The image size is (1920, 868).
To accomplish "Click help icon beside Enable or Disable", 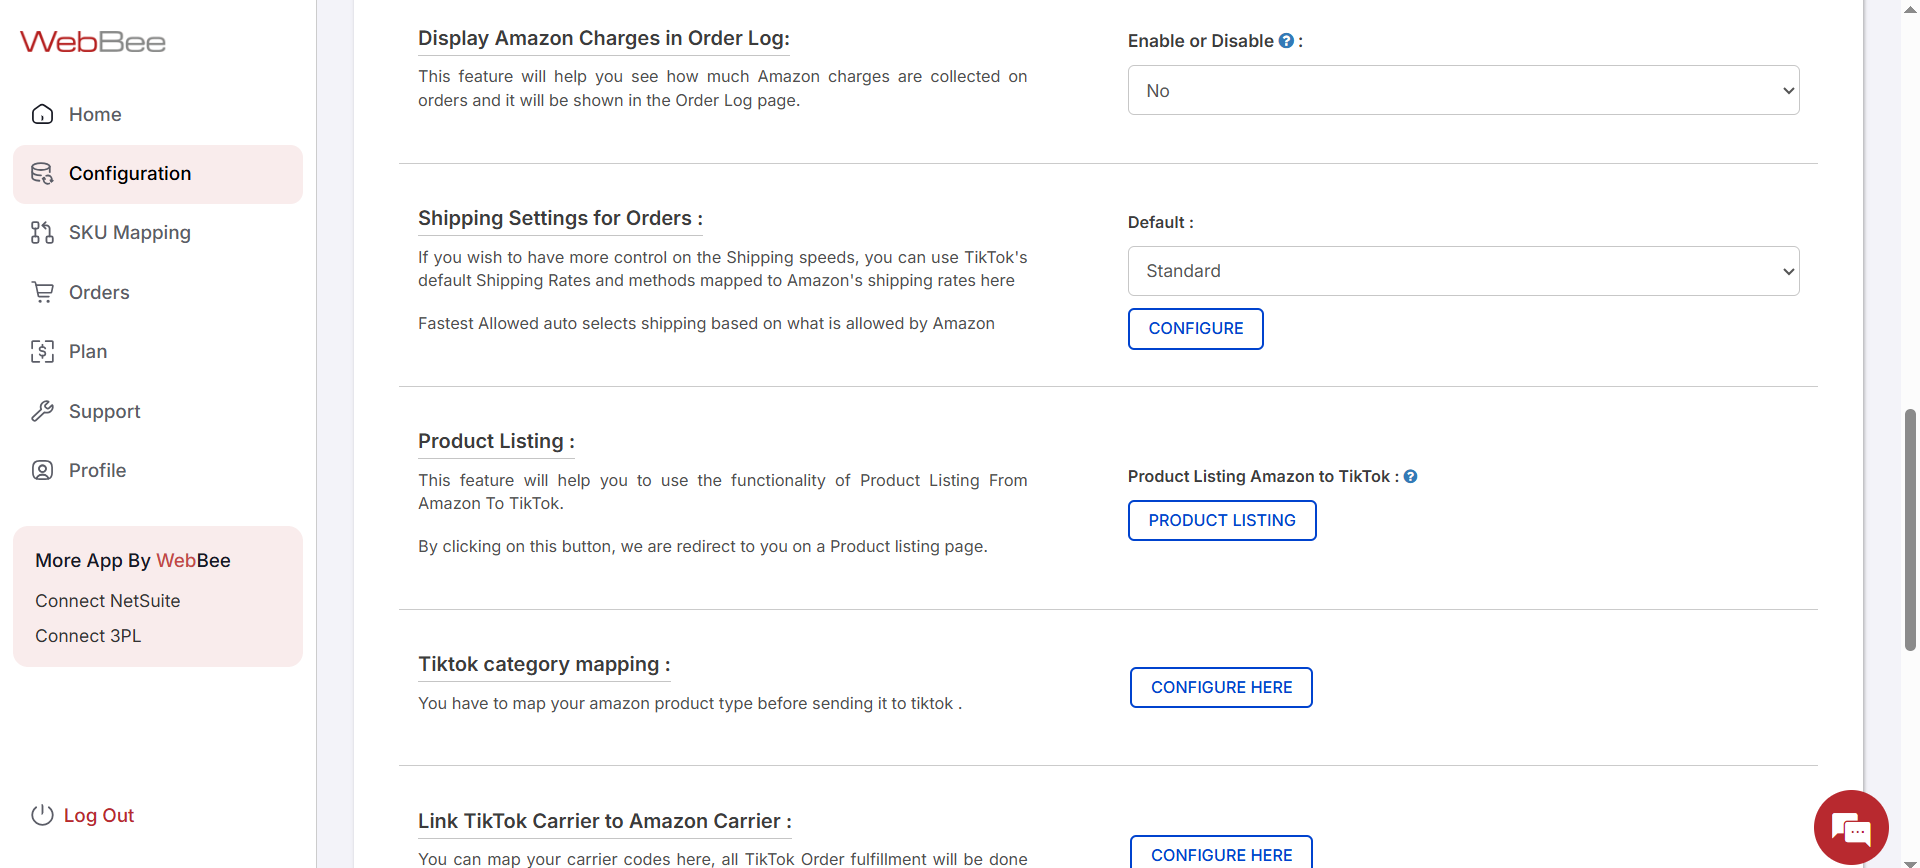I will click(x=1286, y=41).
